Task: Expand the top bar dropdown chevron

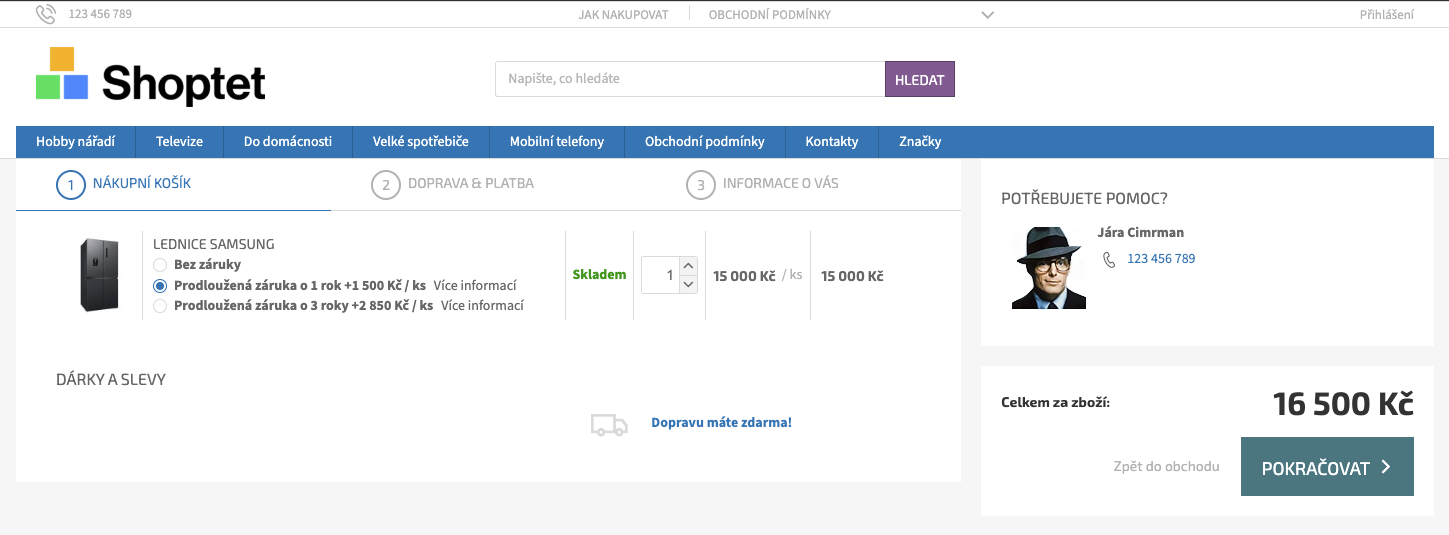Action: [987, 15]
